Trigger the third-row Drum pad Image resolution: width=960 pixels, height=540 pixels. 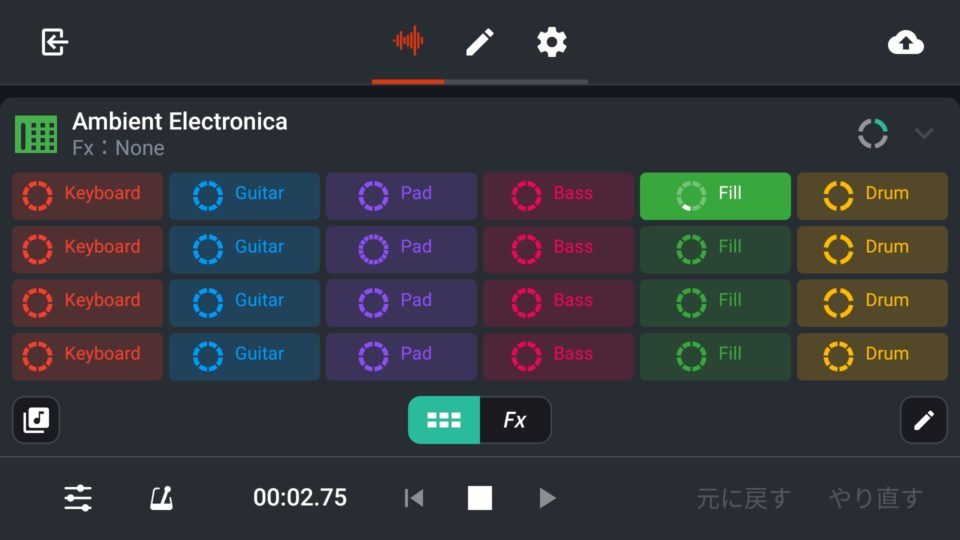[x=872, y=303]
